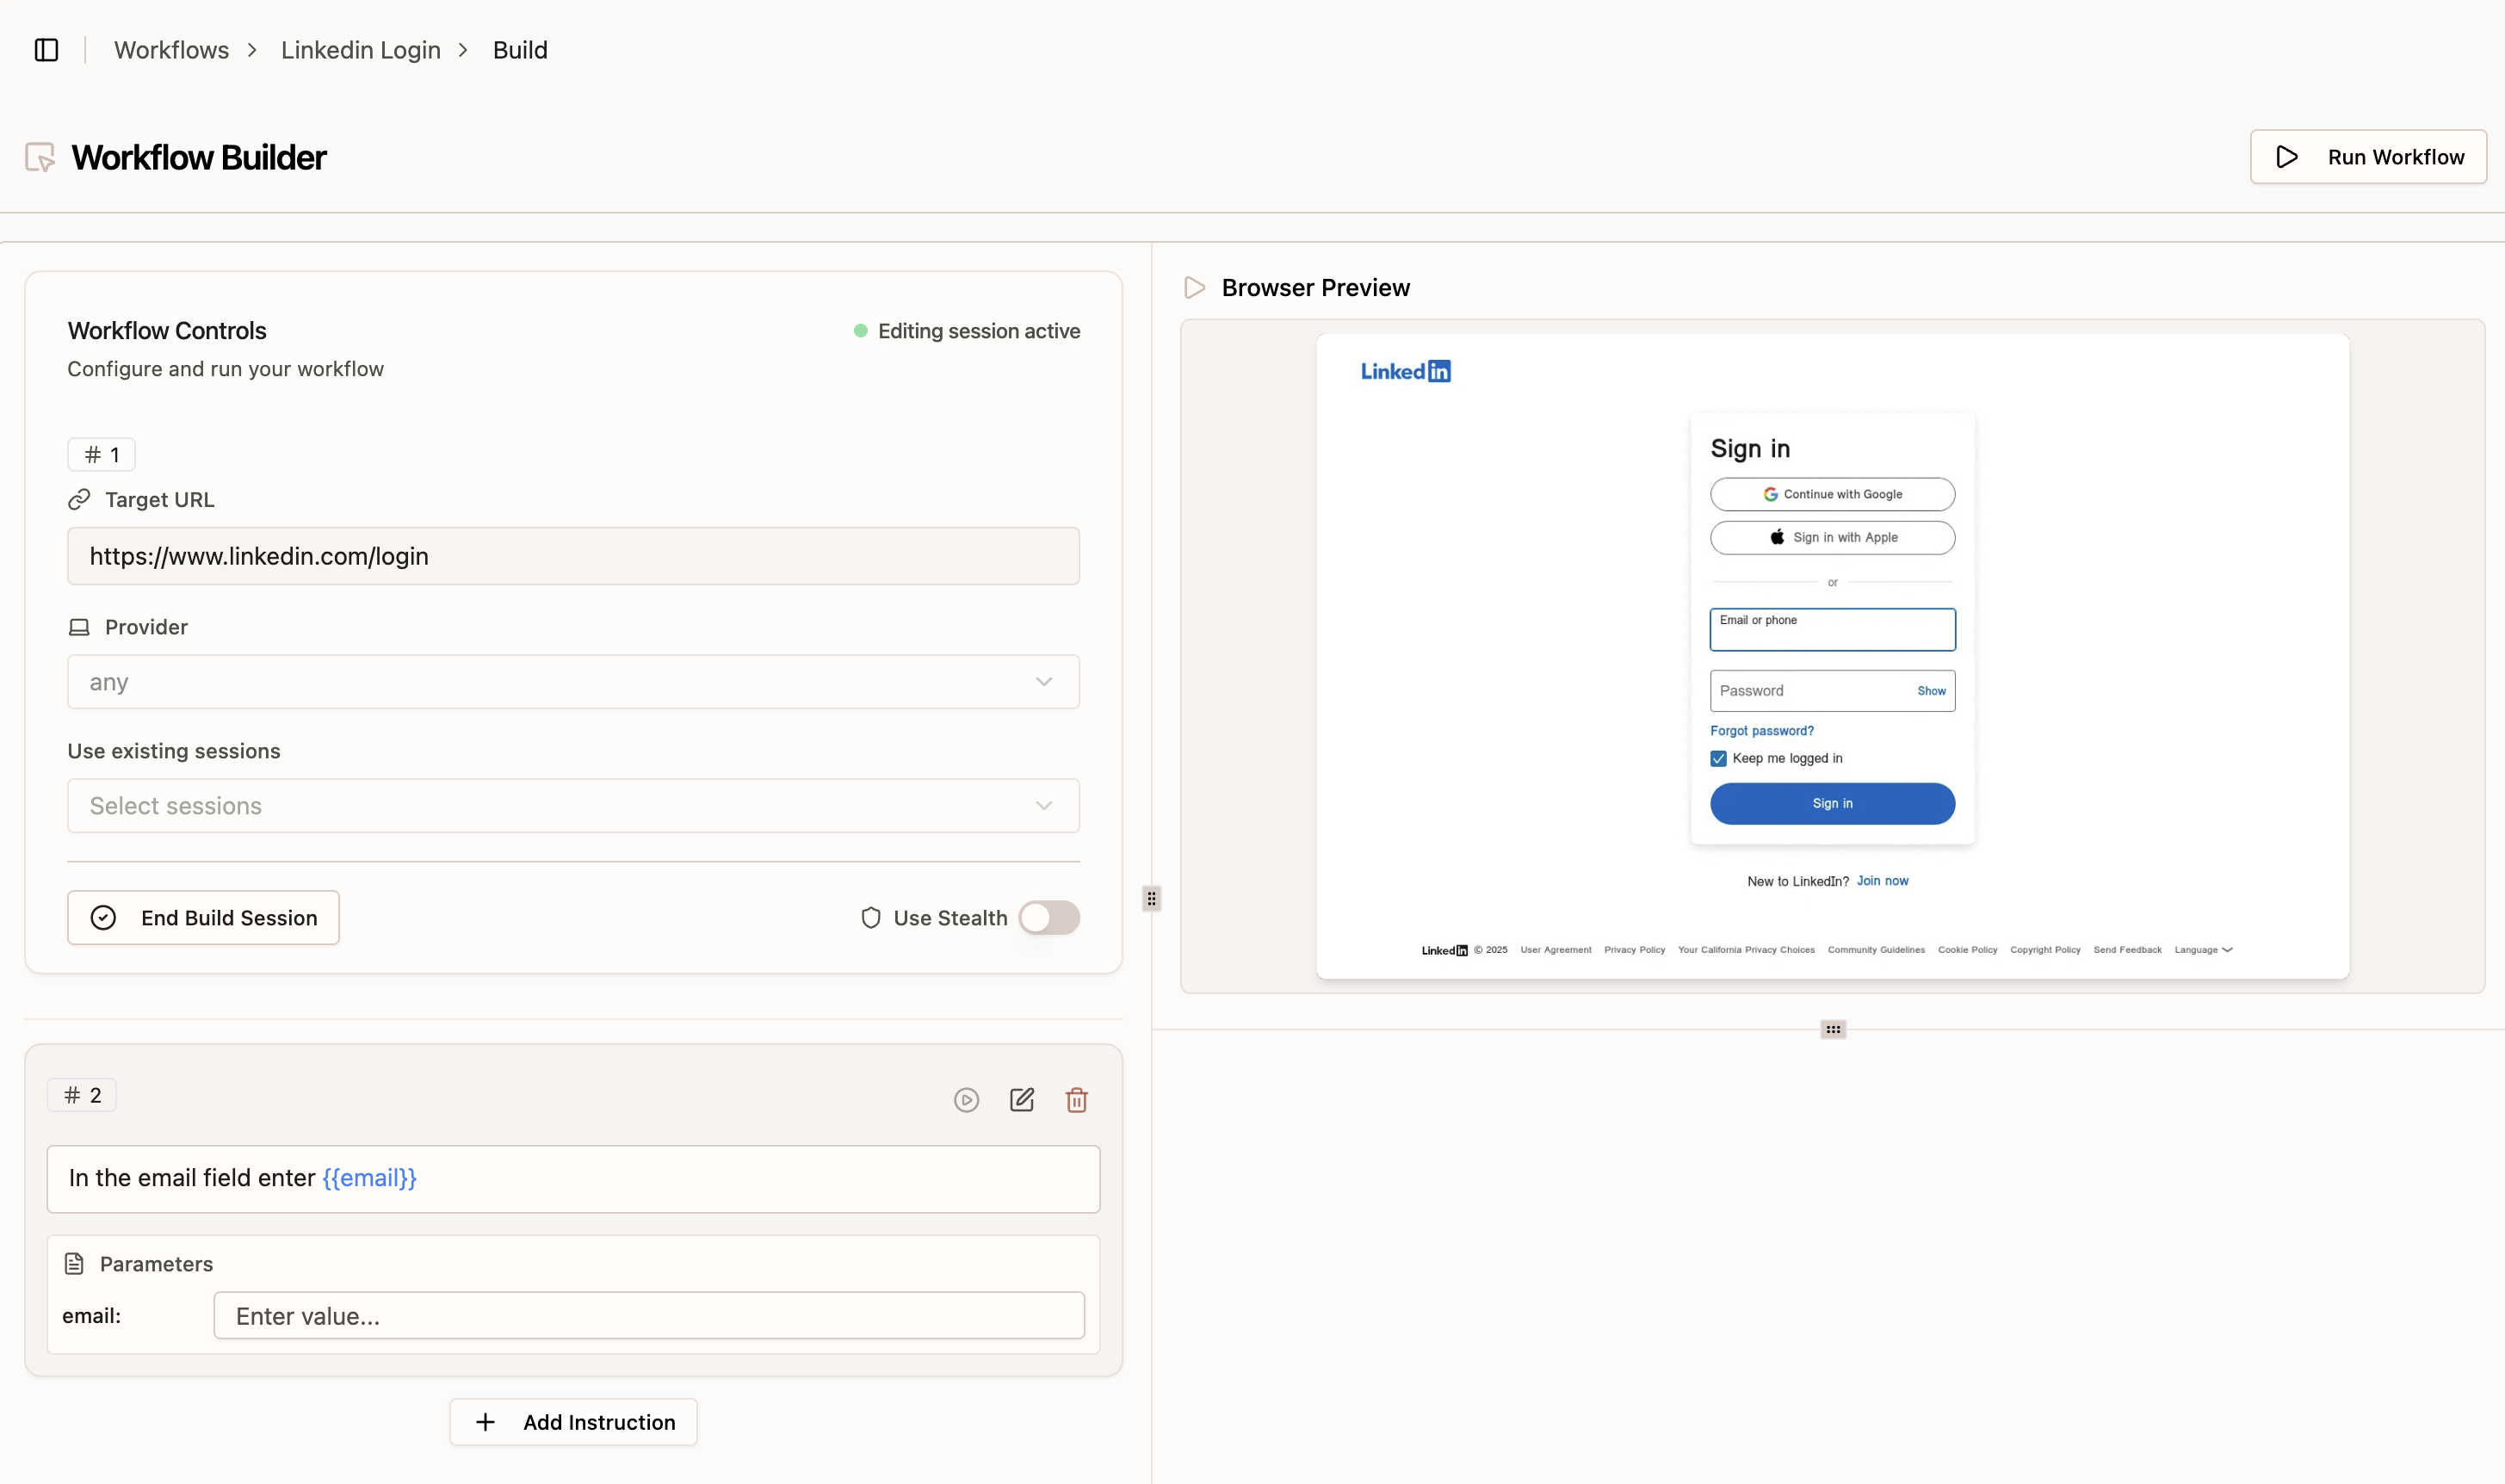
Task: Click Forgot password? in the preview
Action: click(1762, 730)
